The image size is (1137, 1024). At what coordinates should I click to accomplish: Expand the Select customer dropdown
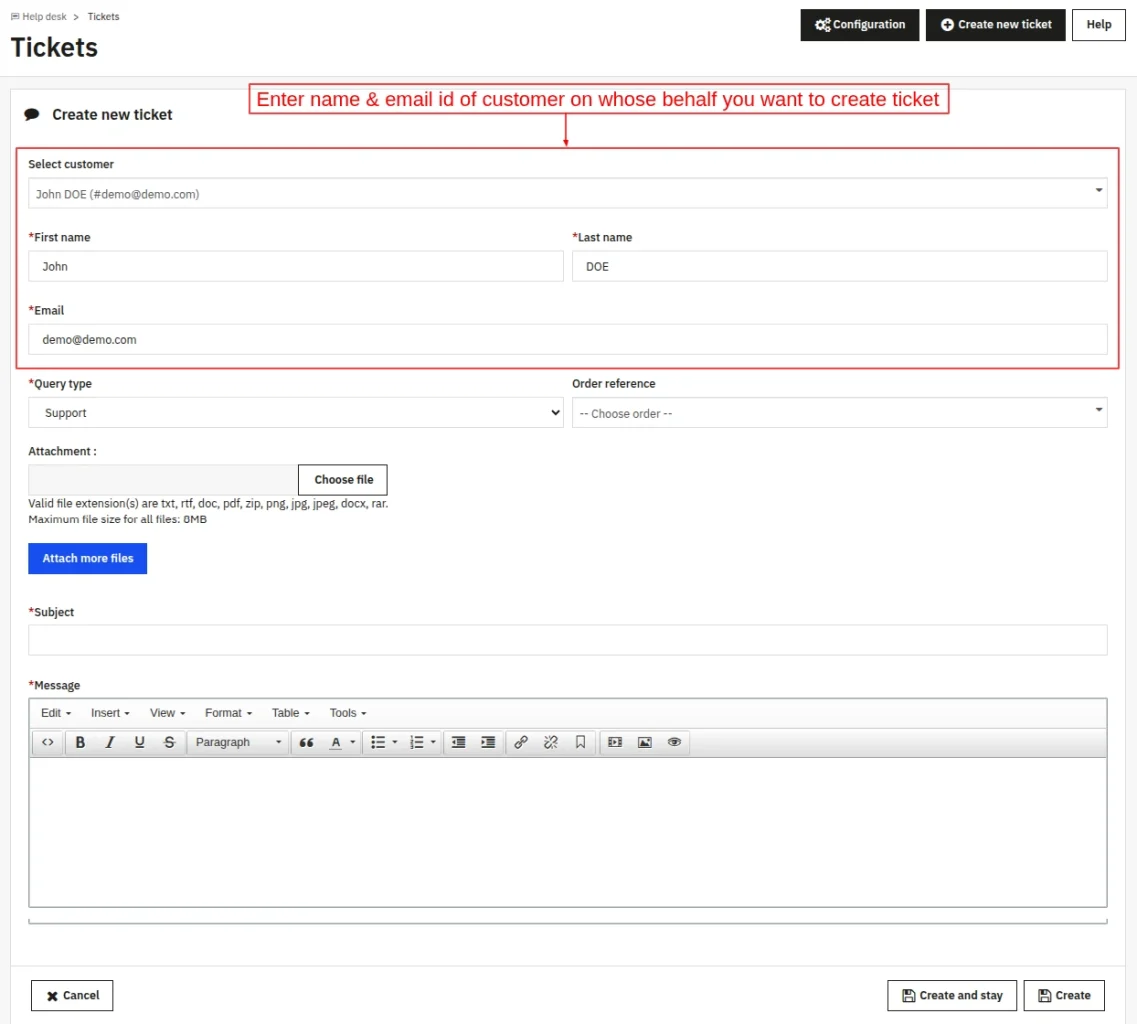(x=567, y=194)
